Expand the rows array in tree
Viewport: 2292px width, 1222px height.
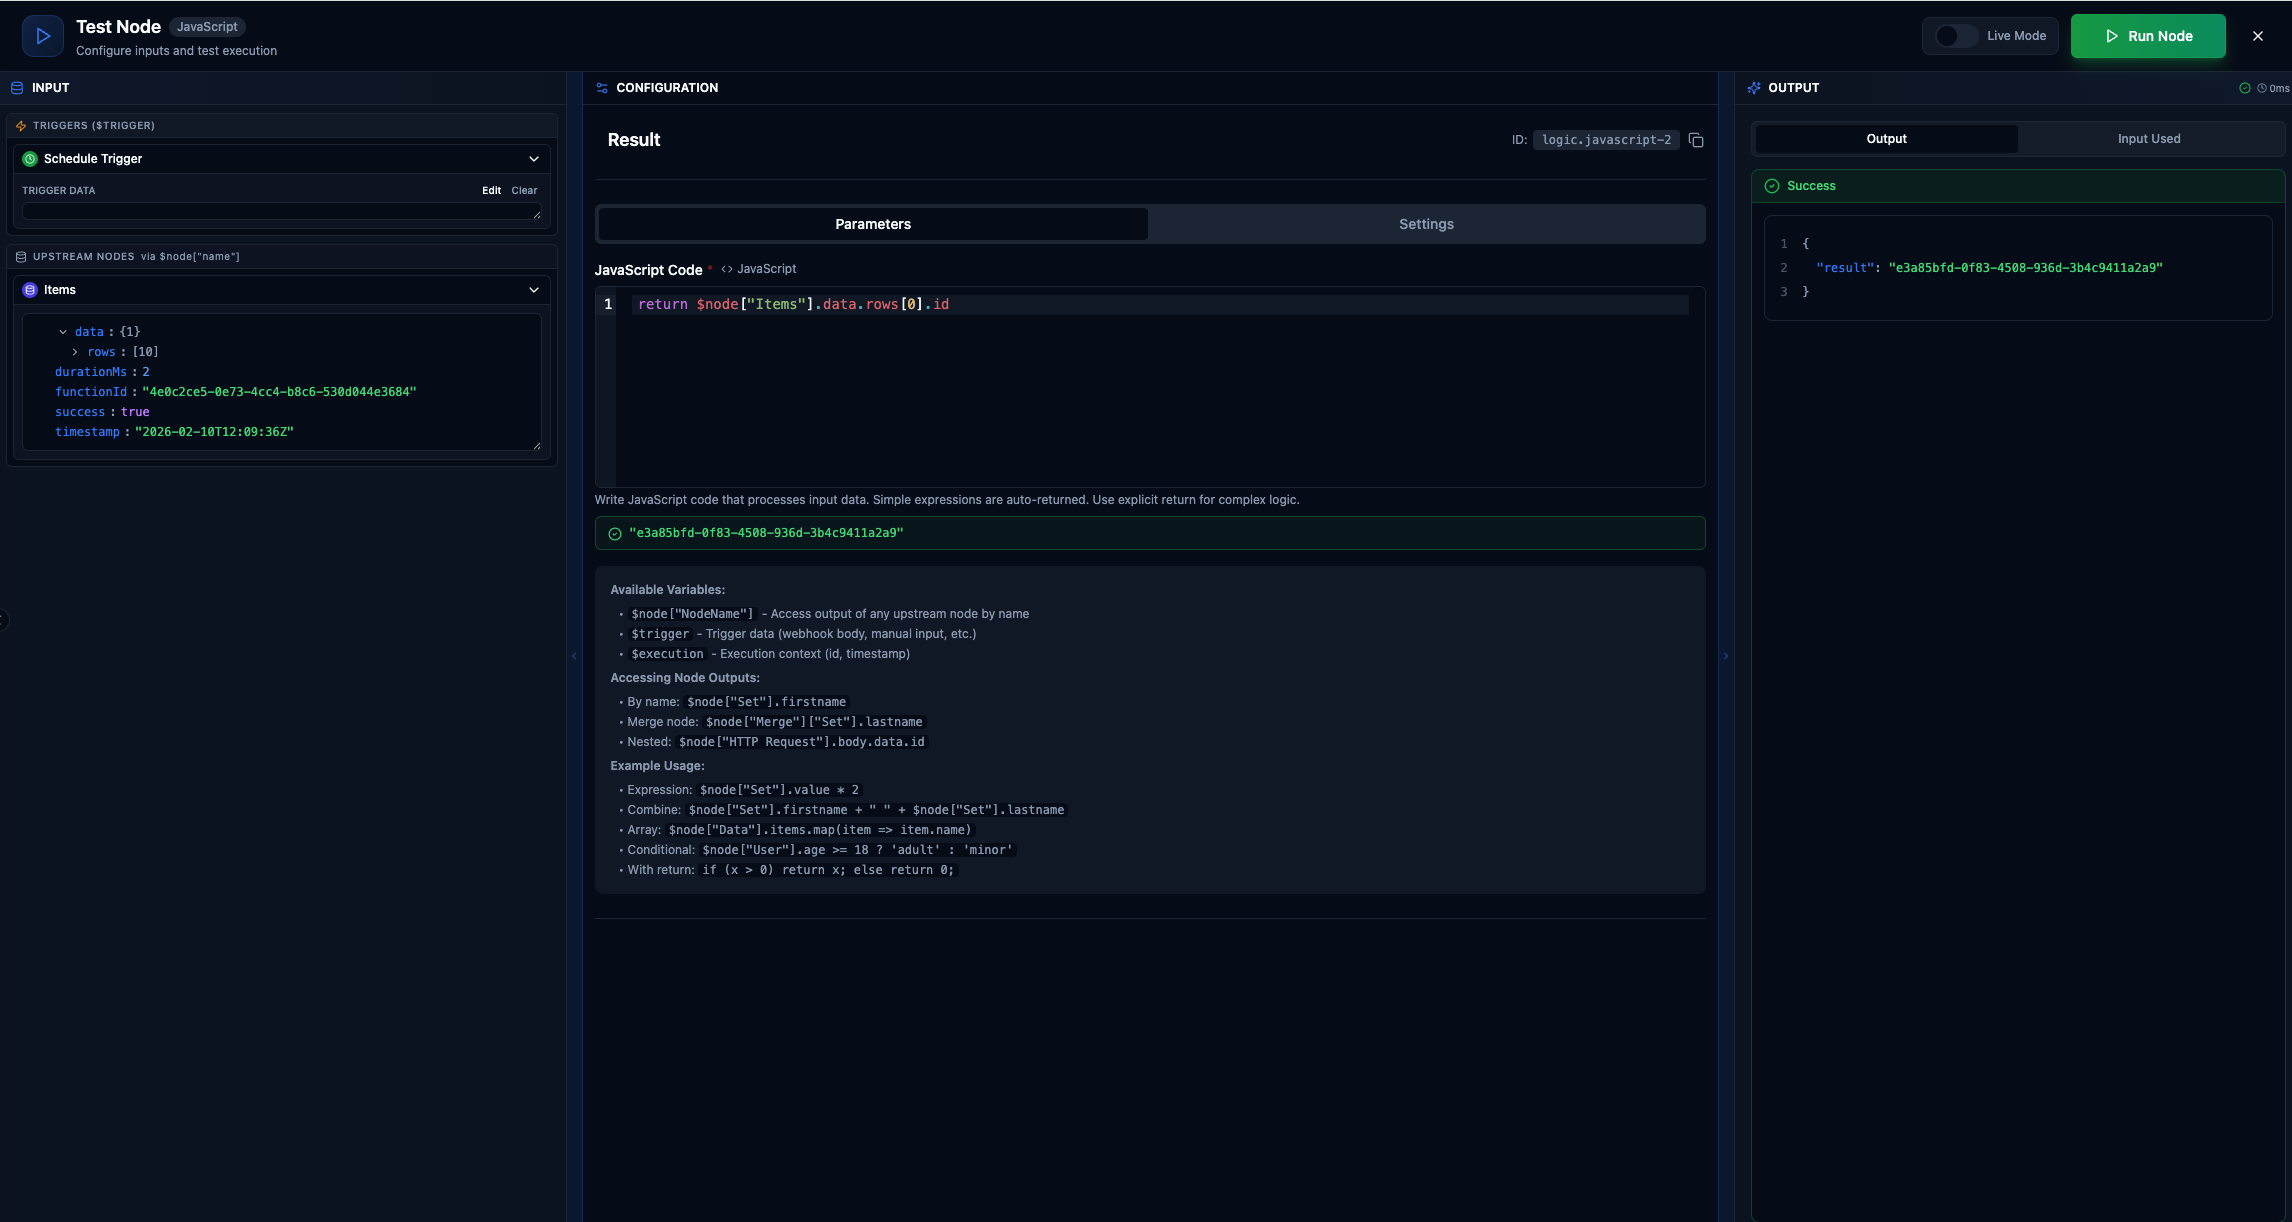75,352
